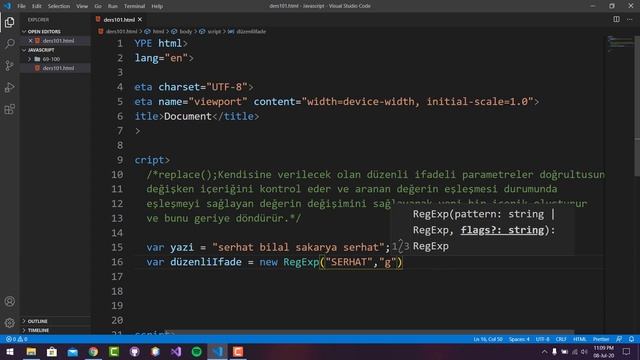Image resolution: width=640 pixels, height=360 pixels.
Task: Click the VS Code logo in title bar
Action: point(7,6)
